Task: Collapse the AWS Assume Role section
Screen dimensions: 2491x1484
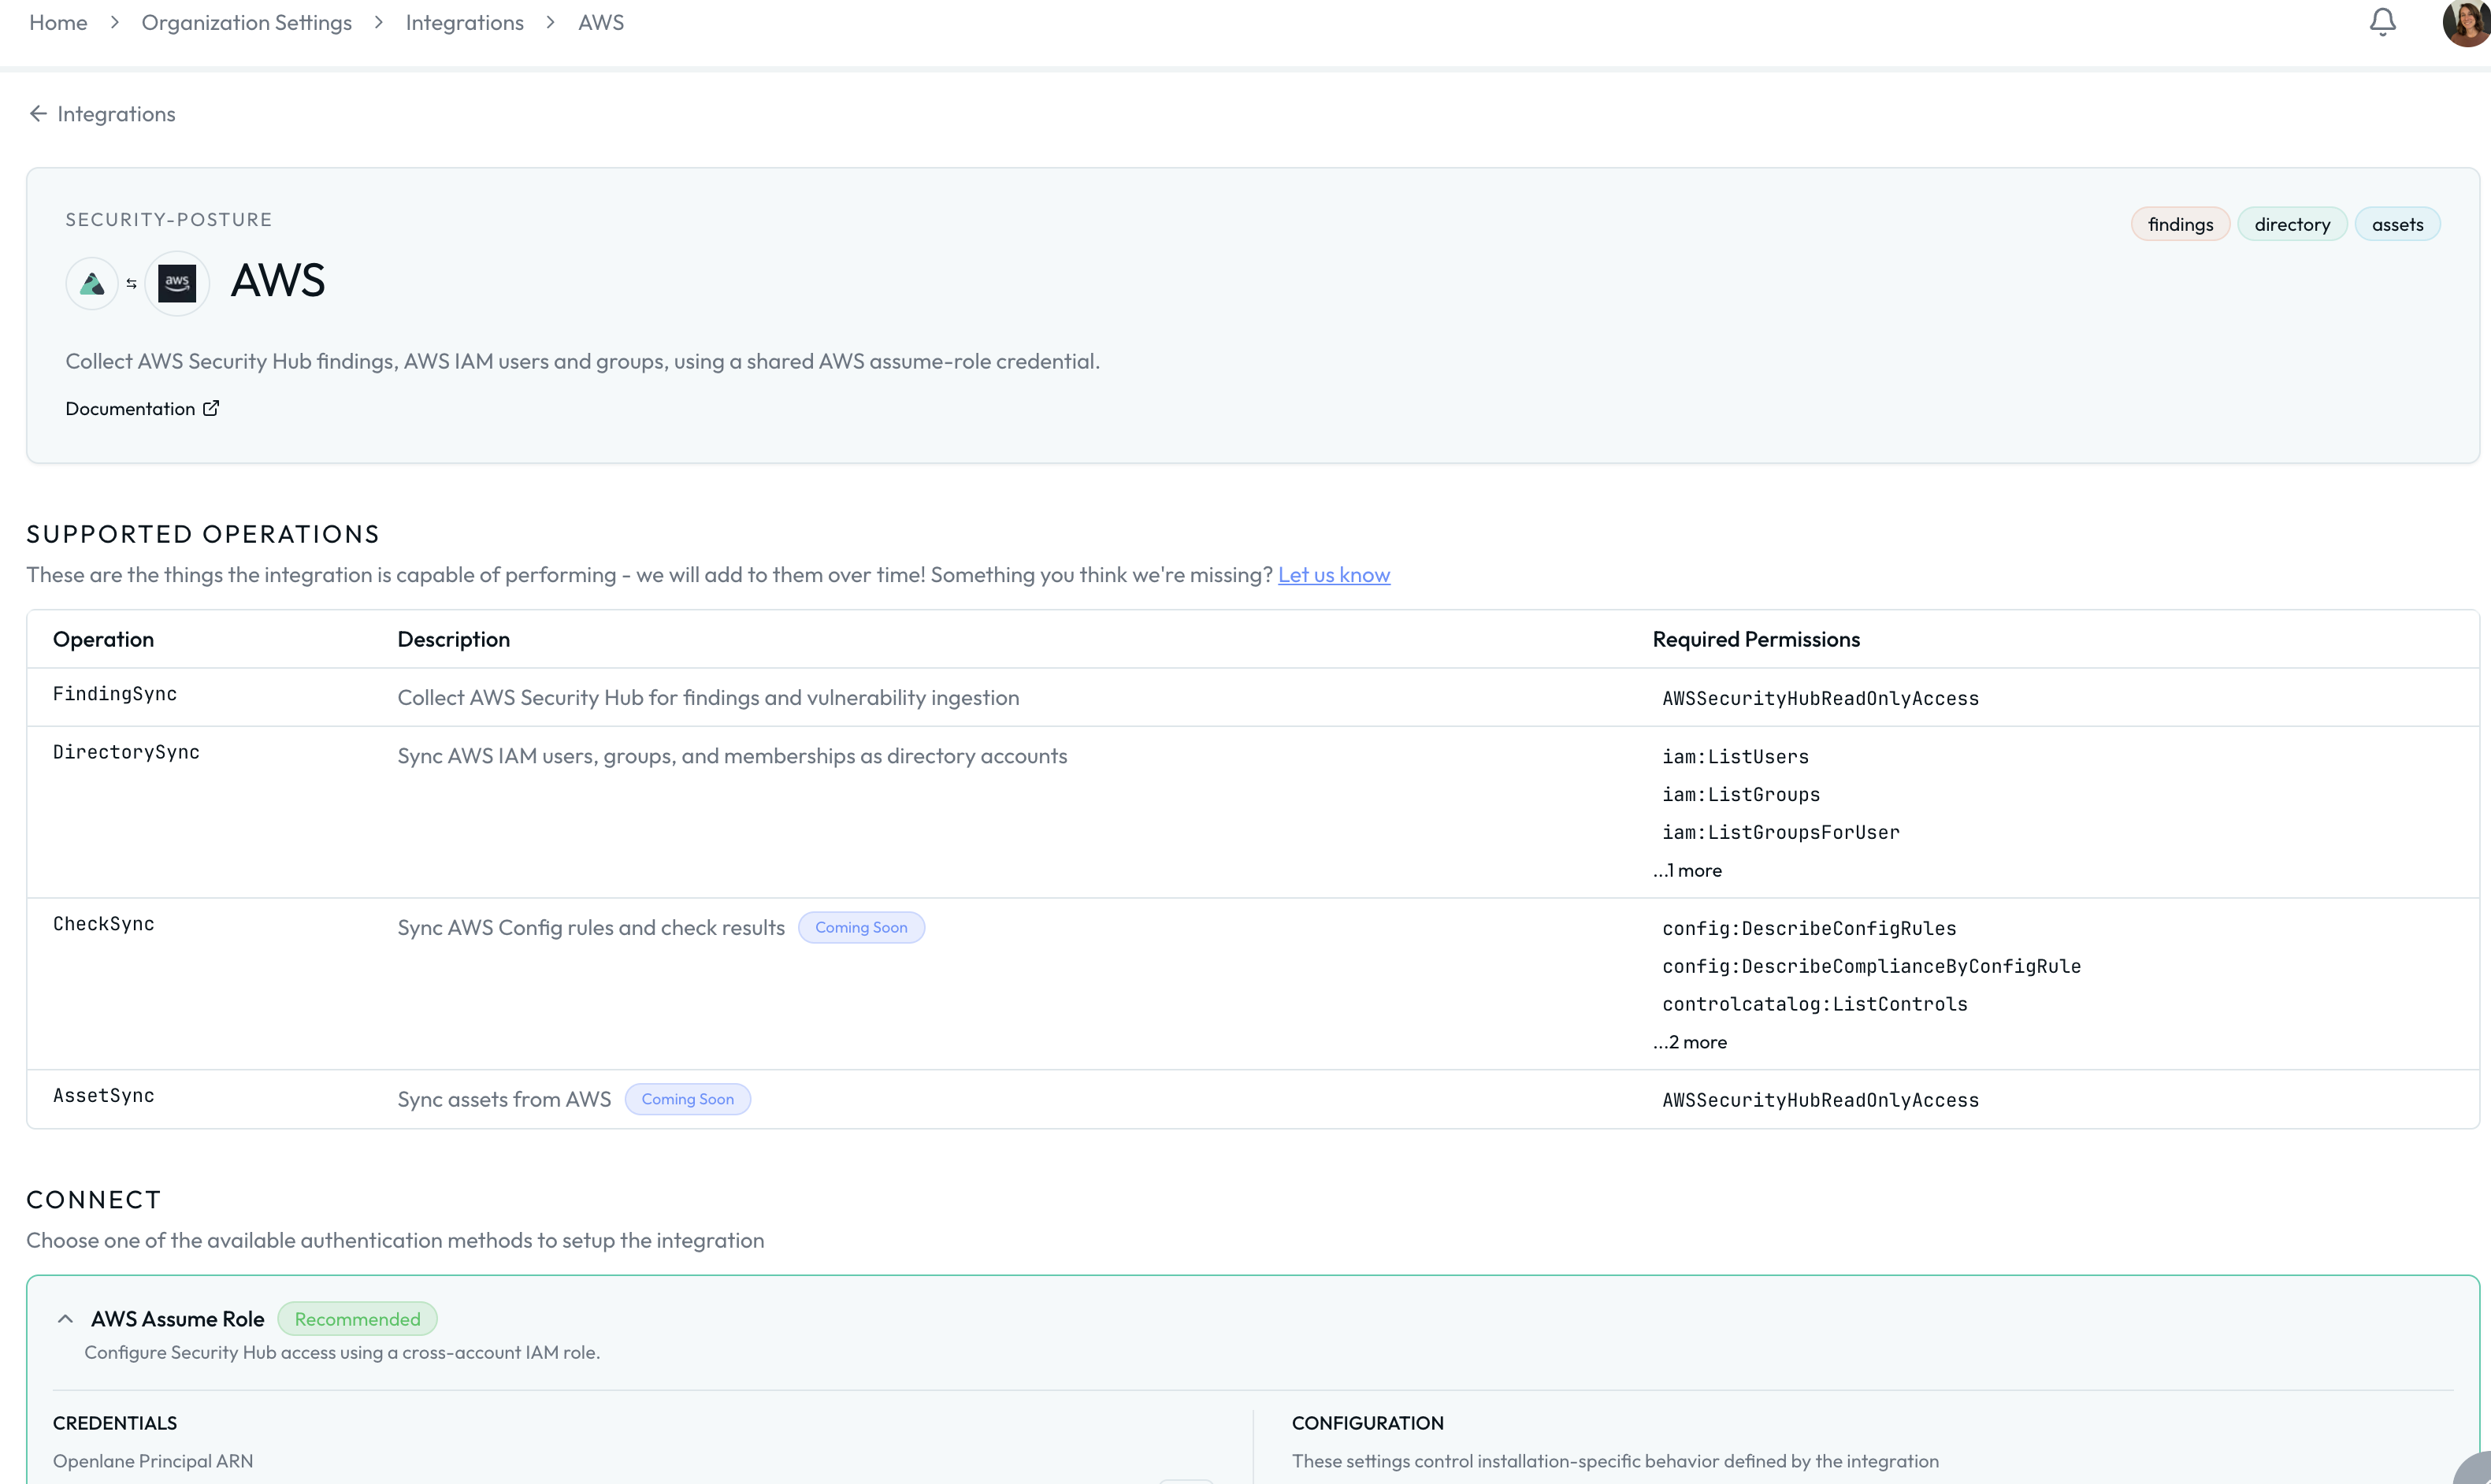Action: [x=65, y=1319]
